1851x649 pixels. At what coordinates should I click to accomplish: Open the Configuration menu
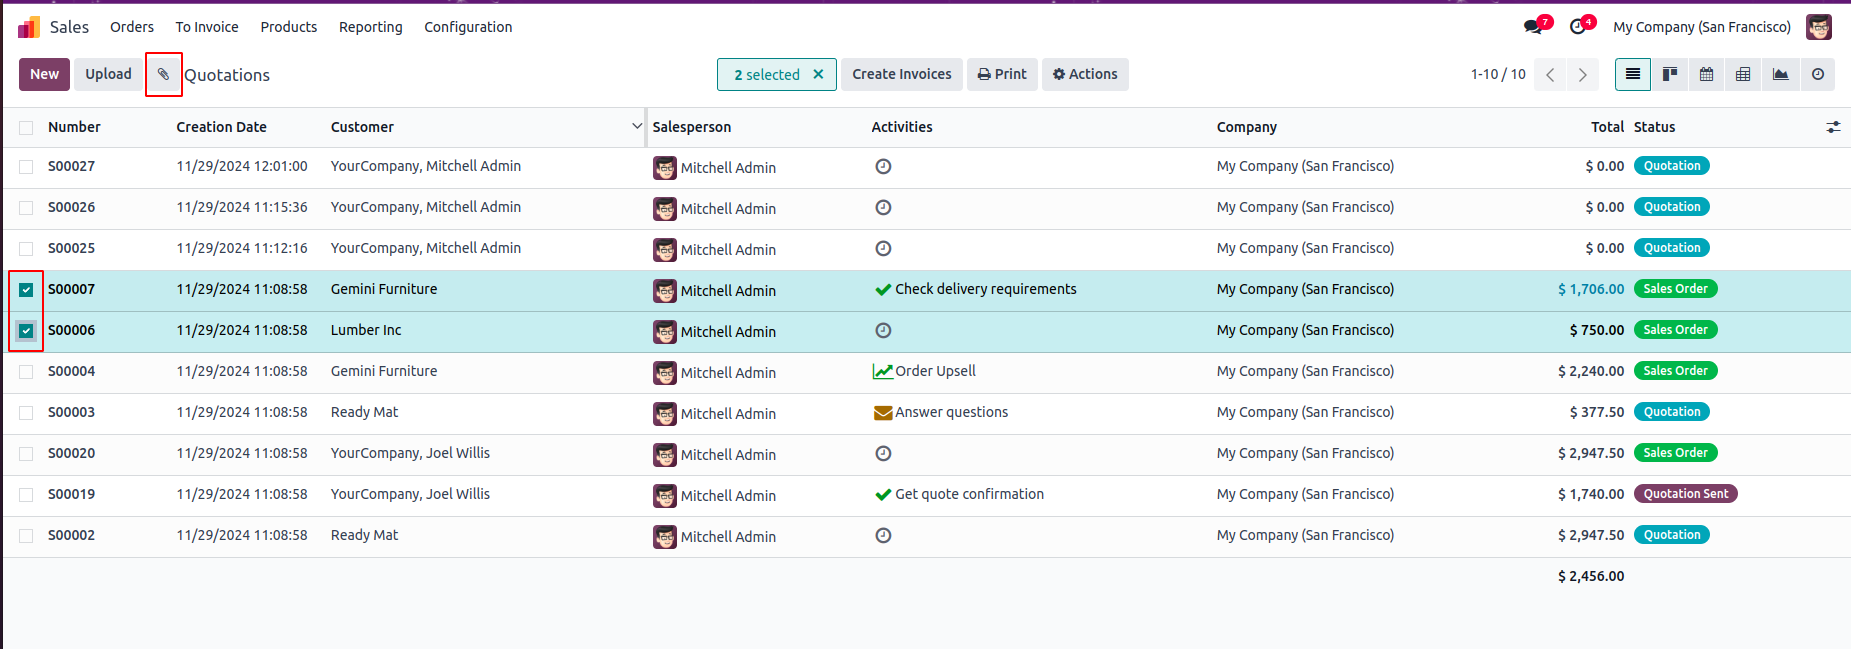468,27
